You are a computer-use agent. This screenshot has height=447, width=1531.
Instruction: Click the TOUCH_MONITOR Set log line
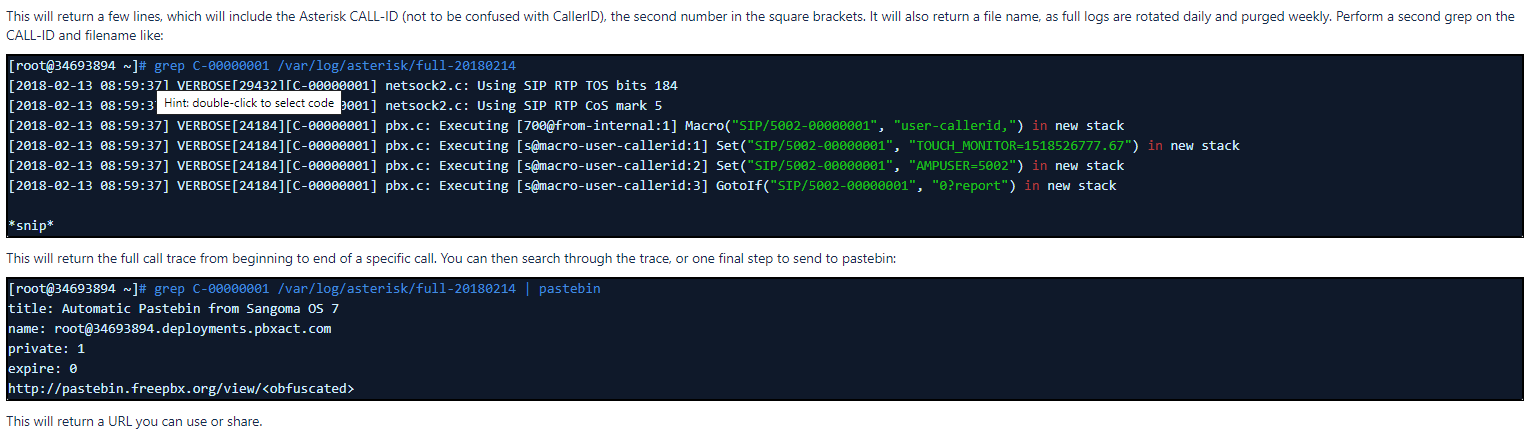(624, 146)
